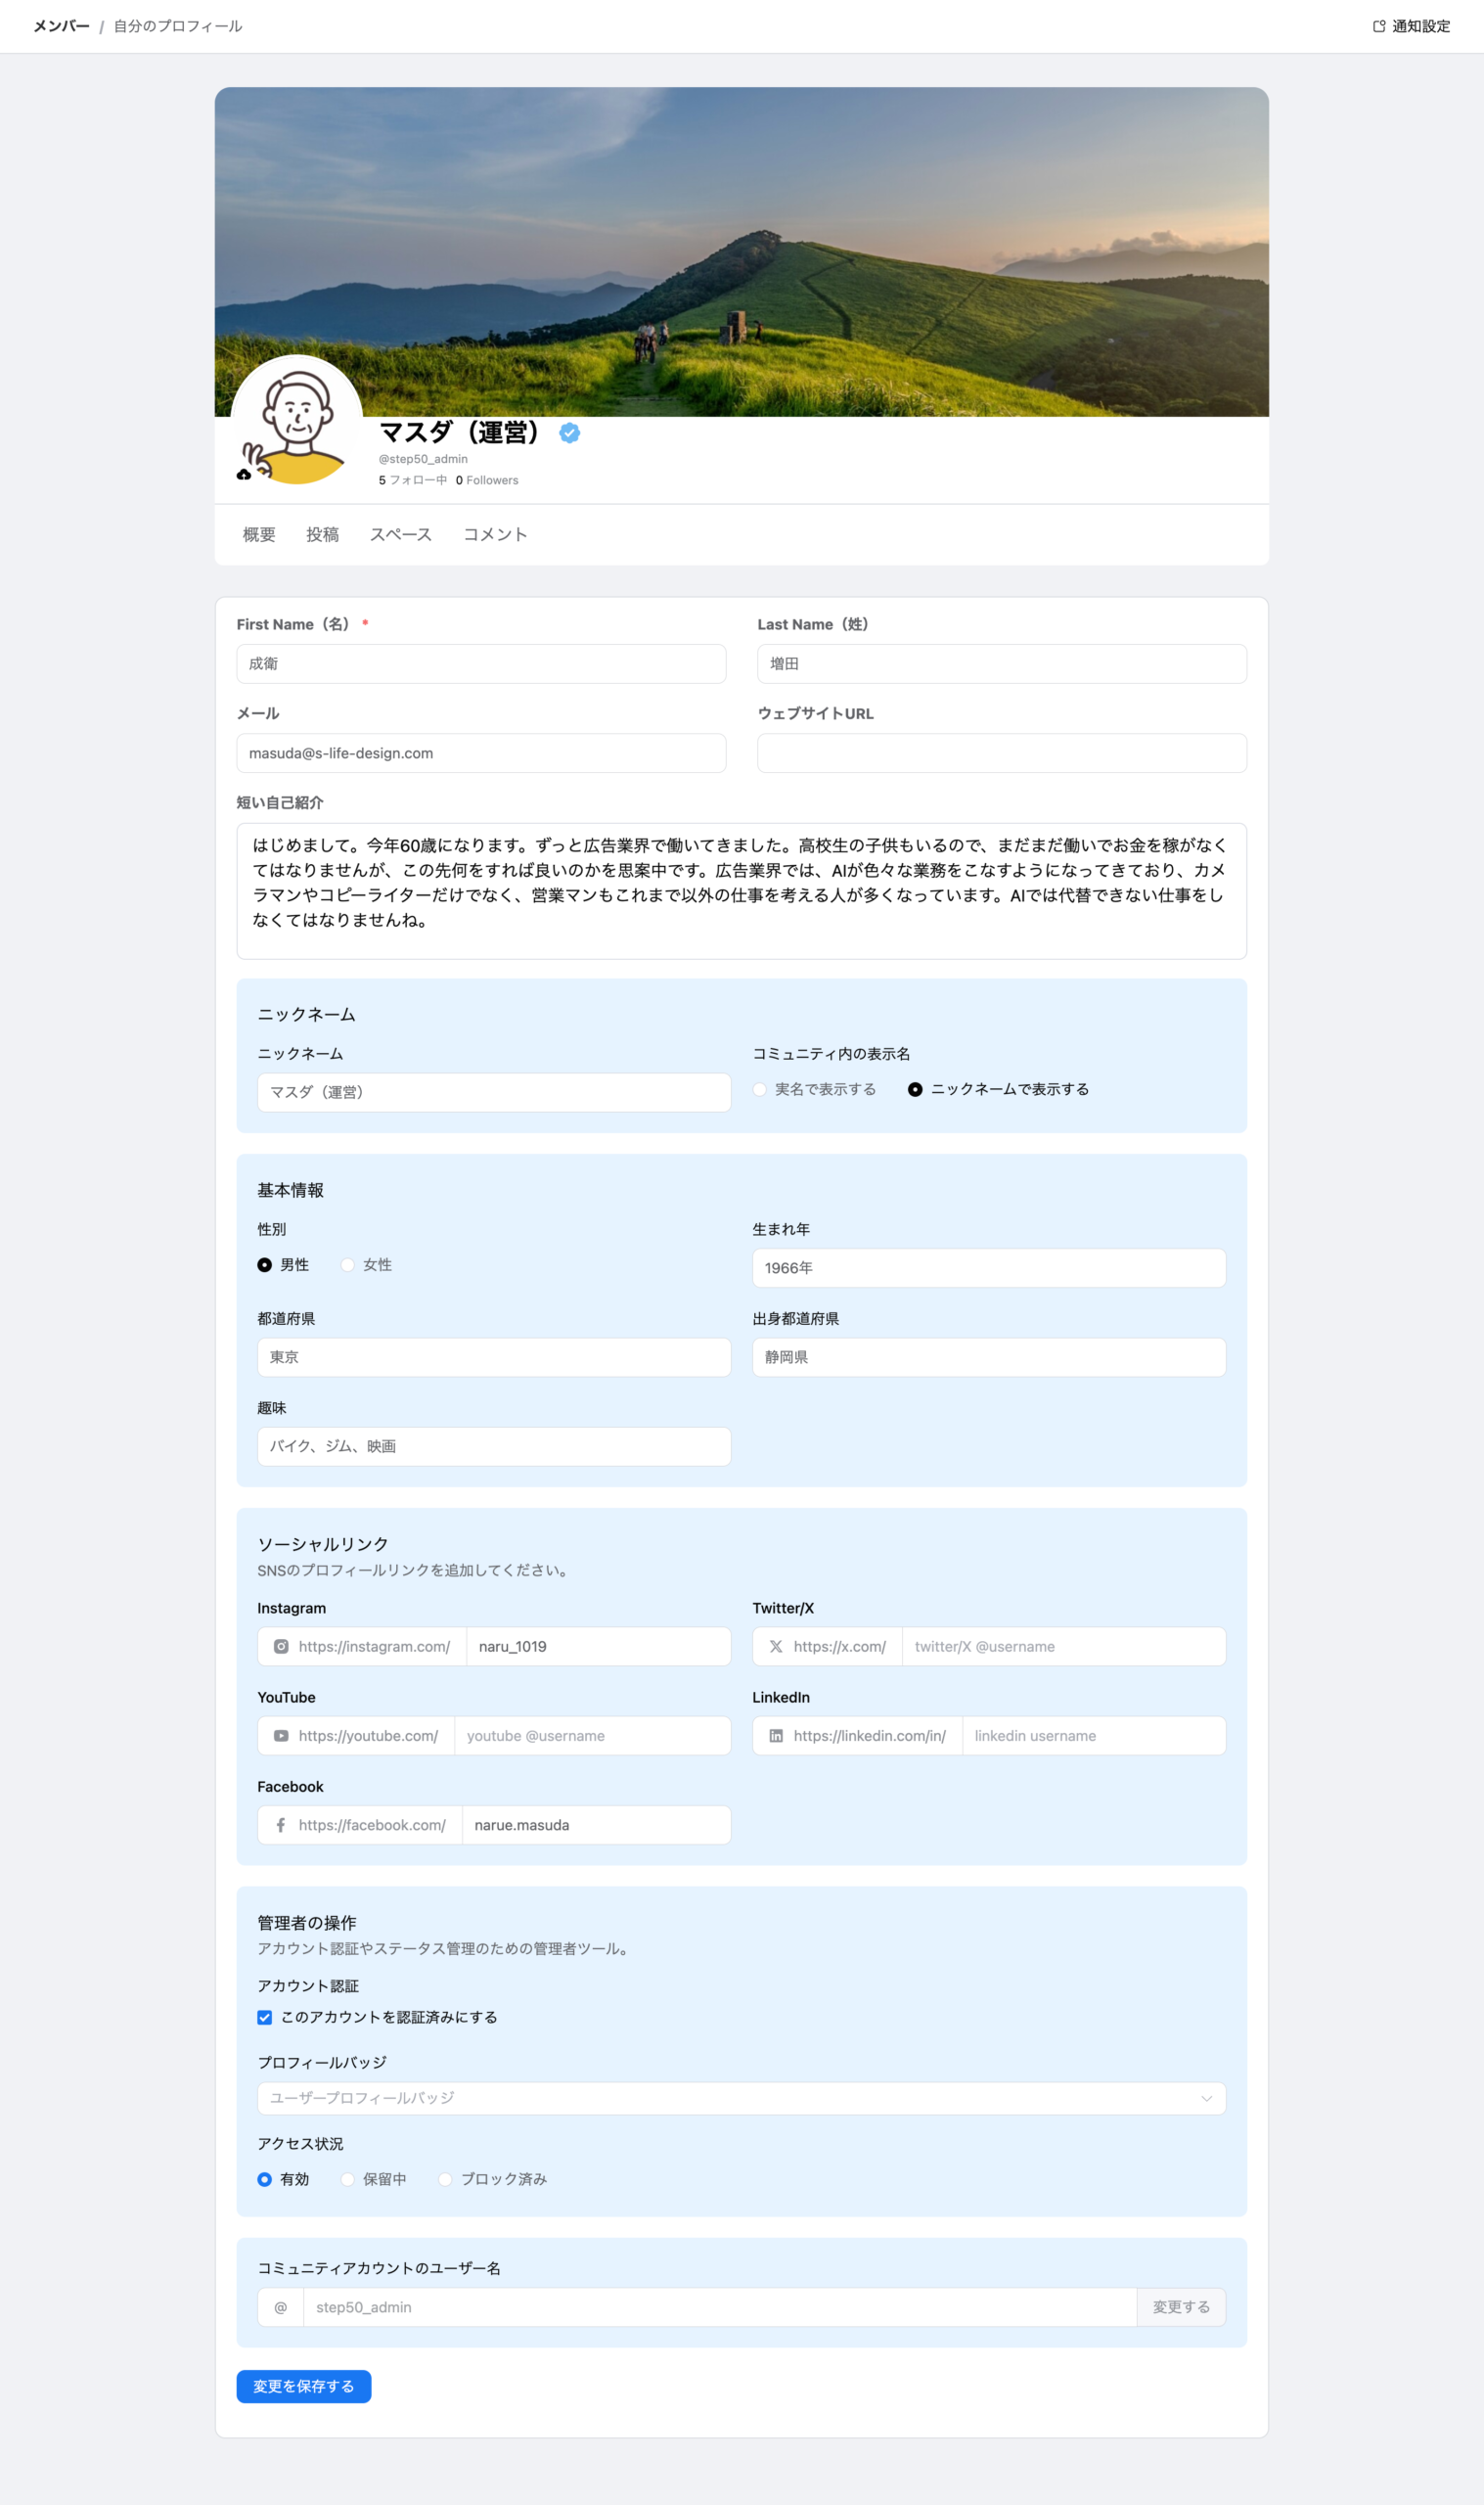
Task: Go to メンバー breadcrumb
Action: coord(62,26)
